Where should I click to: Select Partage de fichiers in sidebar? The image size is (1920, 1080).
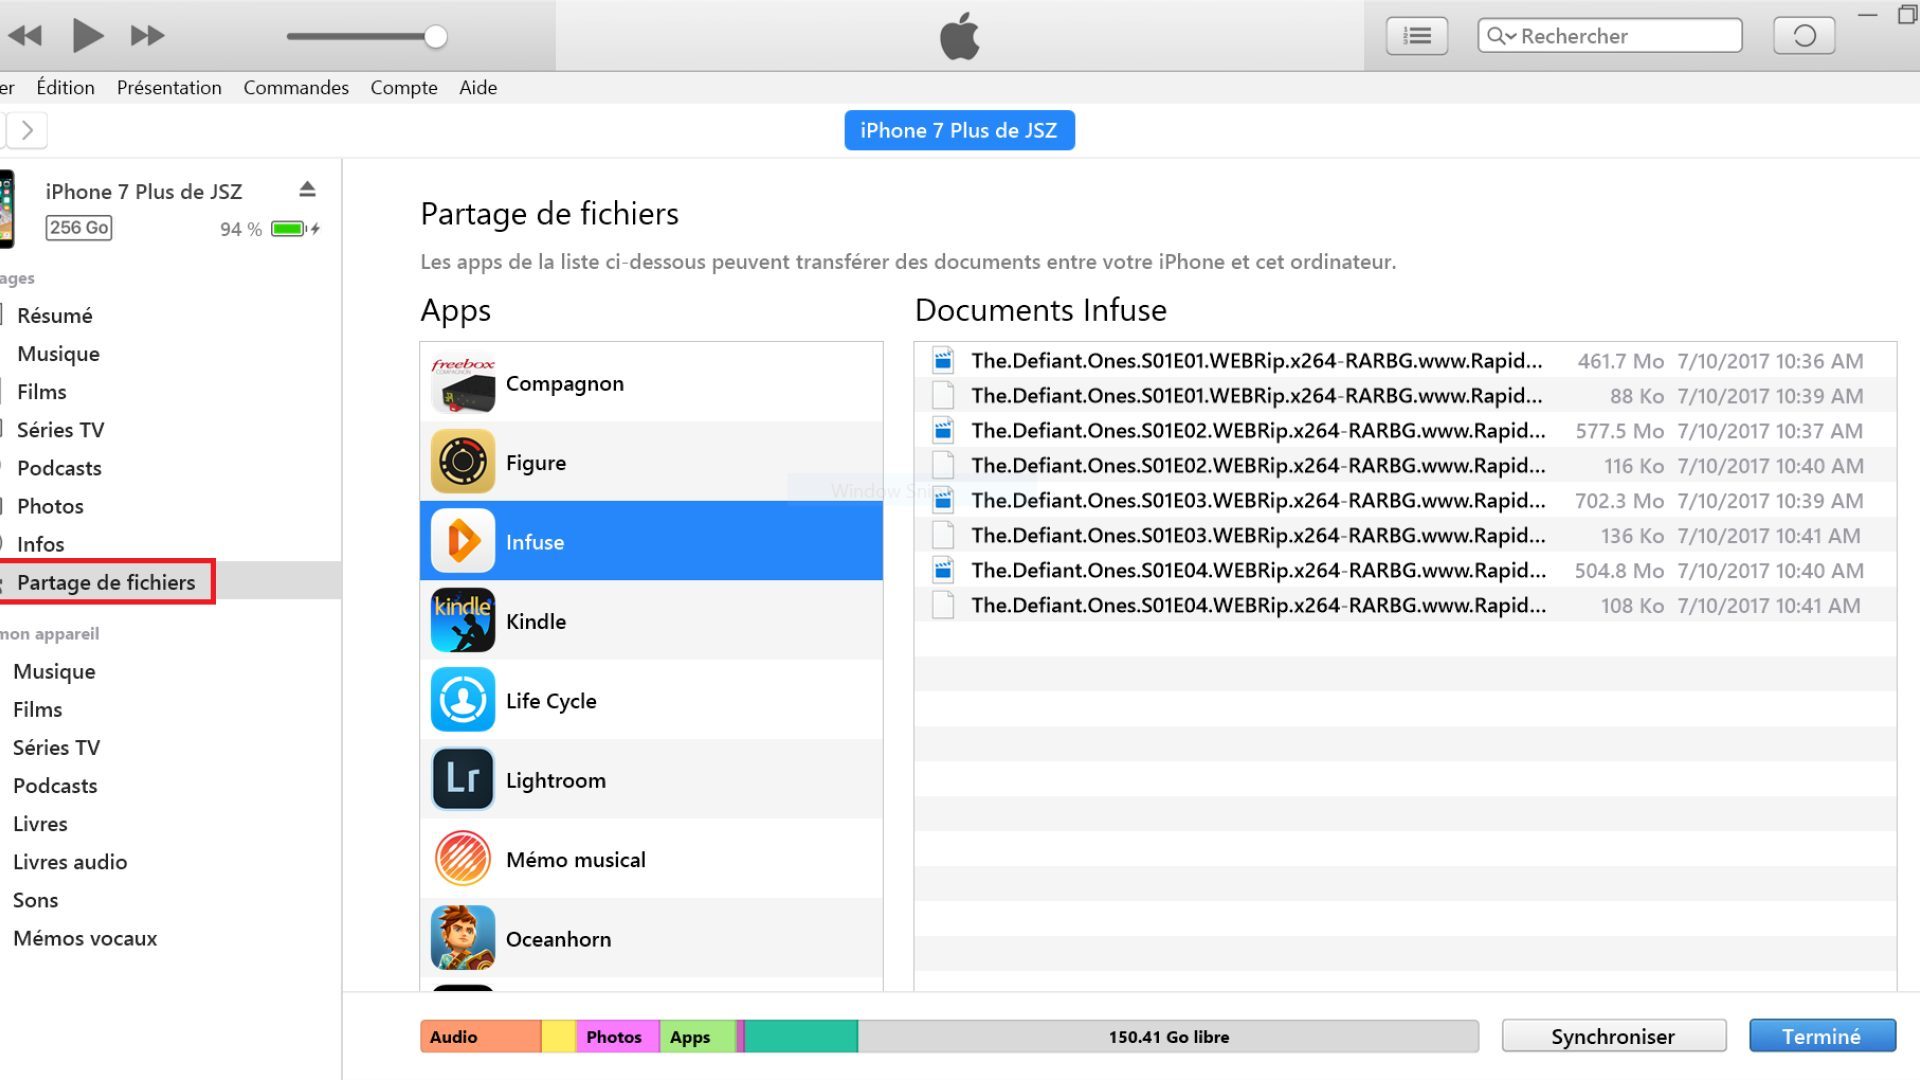click(x=106, y=582)
